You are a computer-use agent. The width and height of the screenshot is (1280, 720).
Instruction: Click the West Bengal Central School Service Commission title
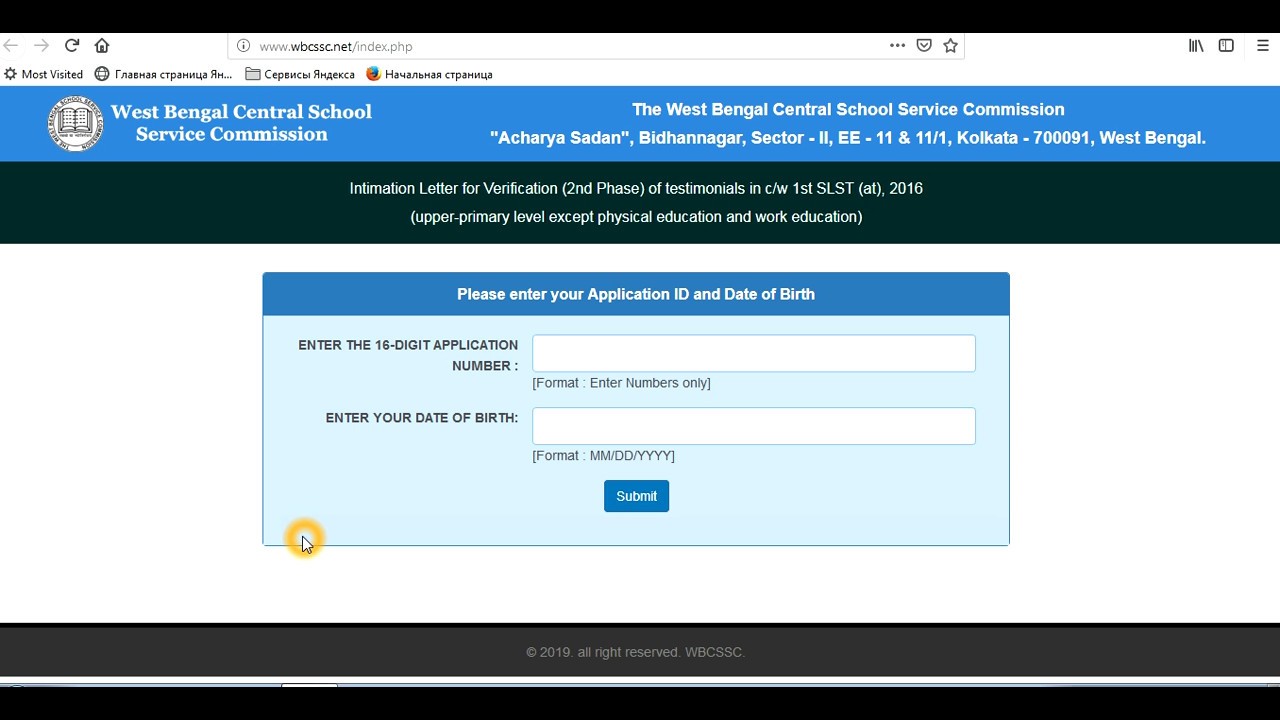(x=240, y=123)
